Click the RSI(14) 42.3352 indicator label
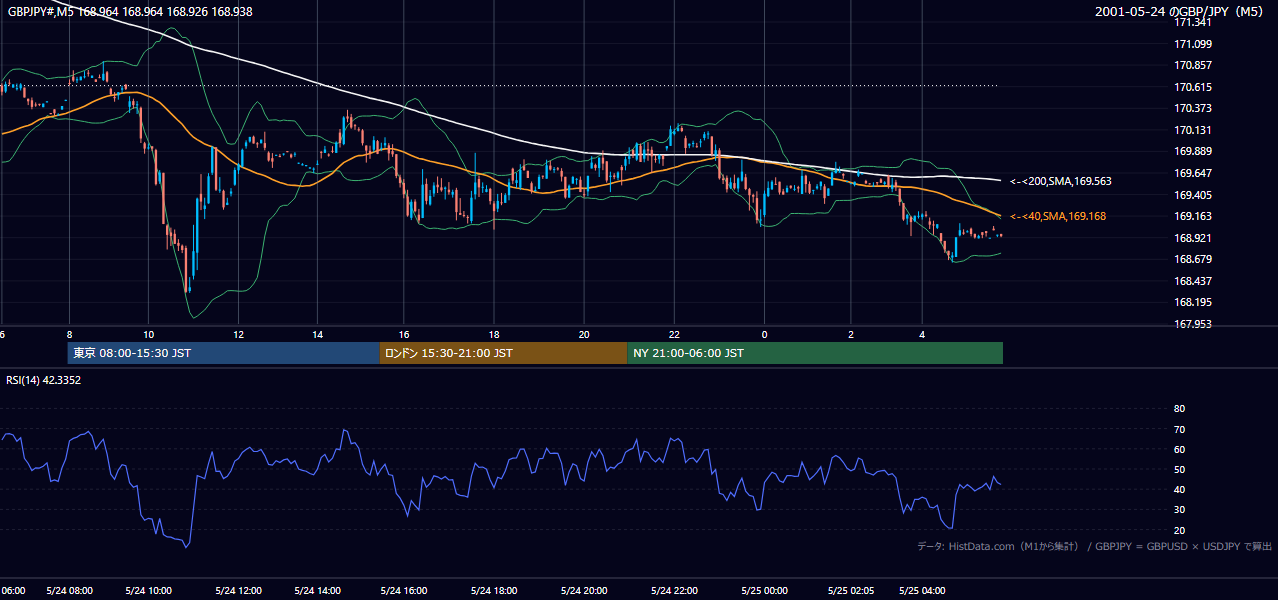 point(44,380)
